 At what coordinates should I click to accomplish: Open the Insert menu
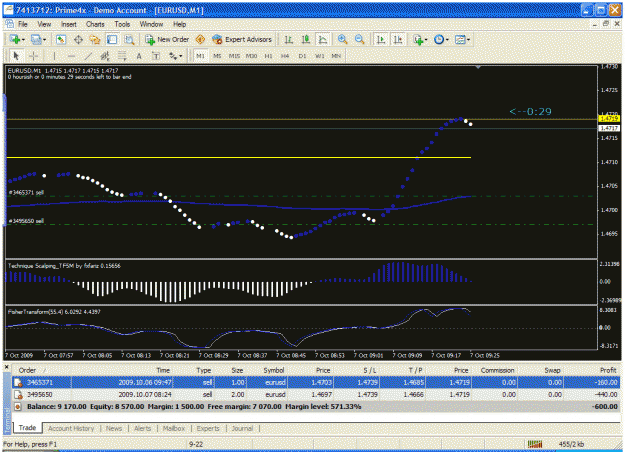(x=69, y=24)
